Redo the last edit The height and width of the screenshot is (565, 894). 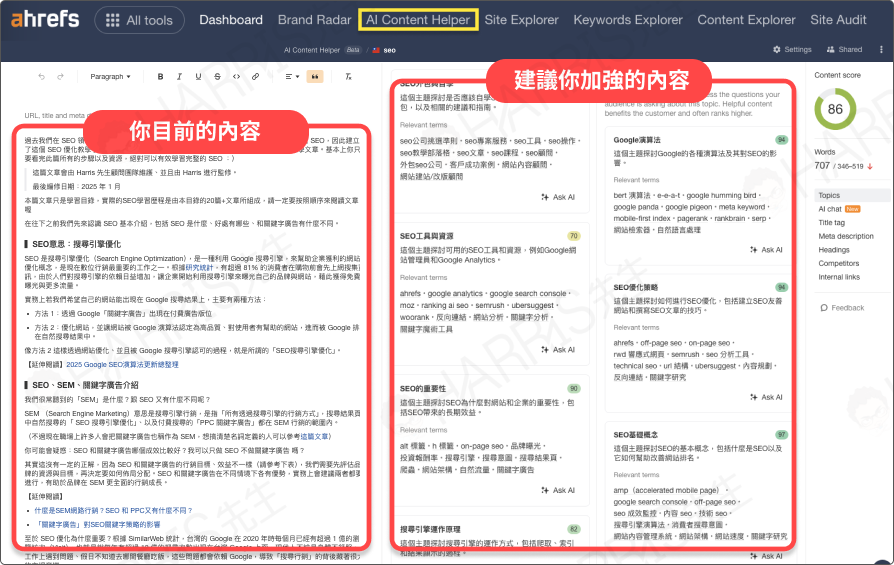point(60,76)
